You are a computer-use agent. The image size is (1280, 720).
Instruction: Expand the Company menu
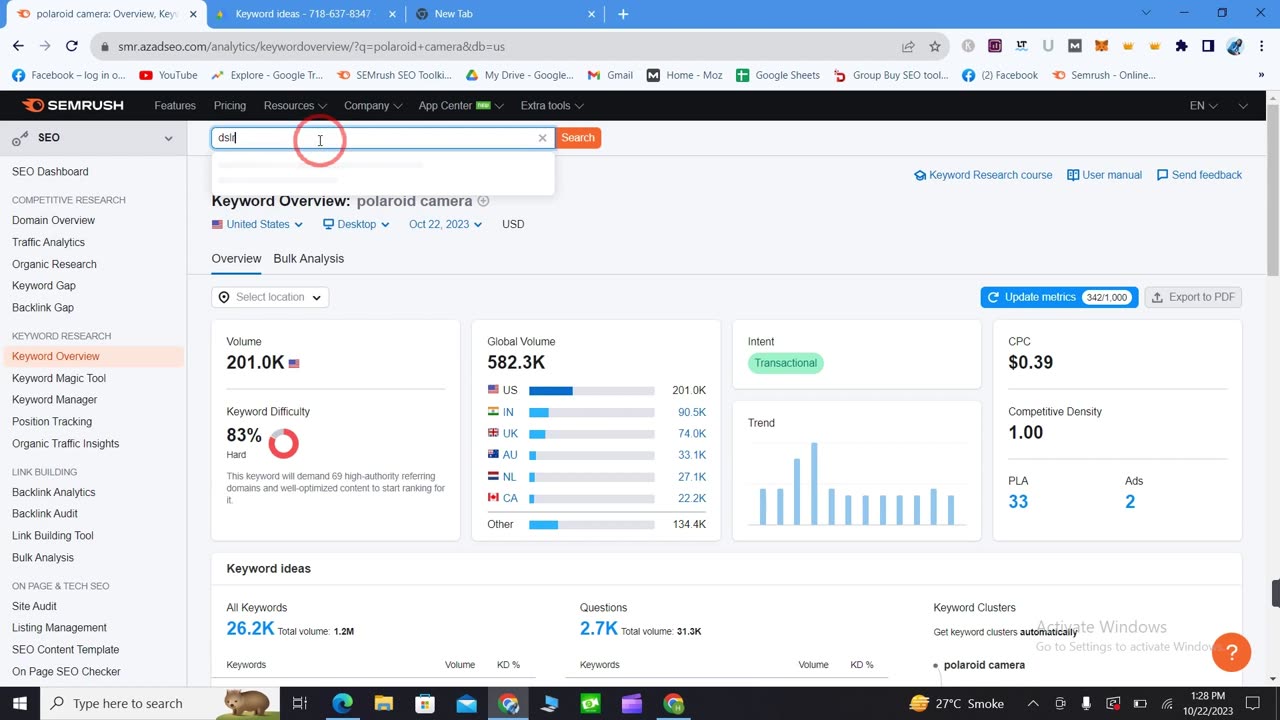[x=373, y=105]
